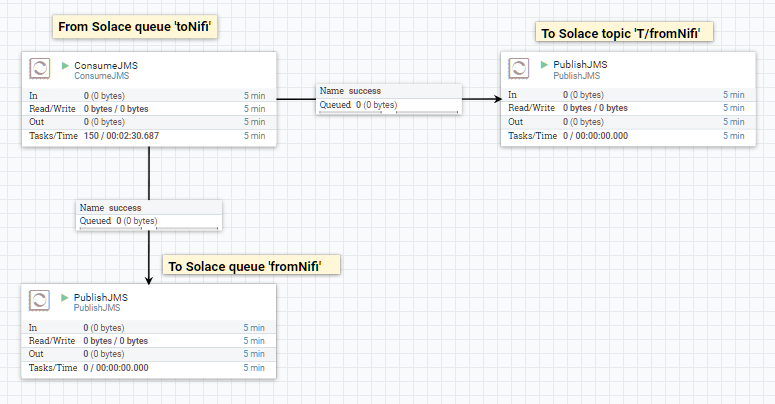Click the Read/Write row of the bottom PublishJMS

(148, 341)
